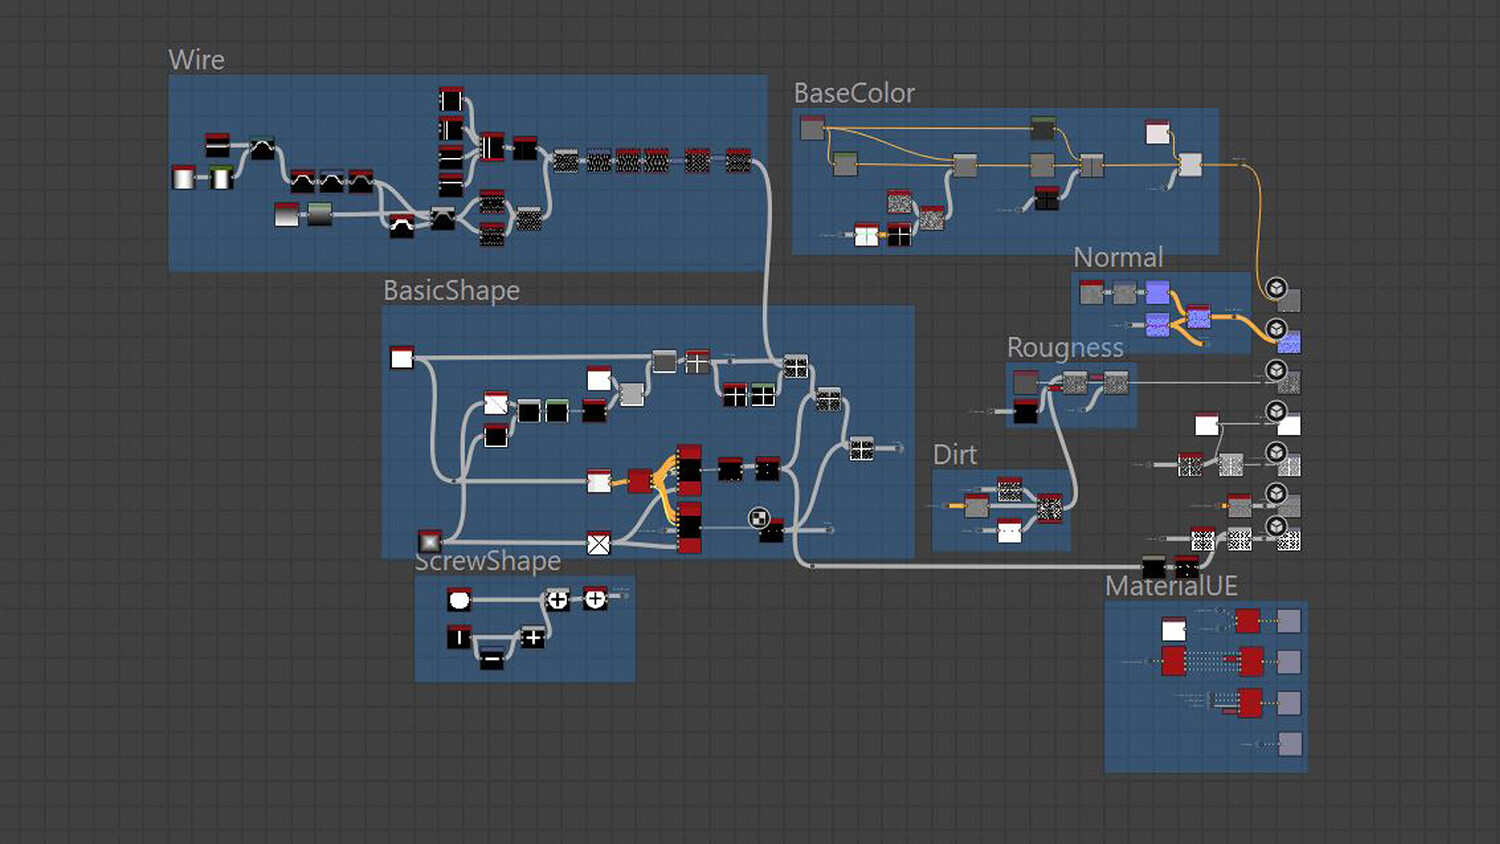
Task: Click the diagonally split white node in BasicShape
Action: click(x=496, y=402)
